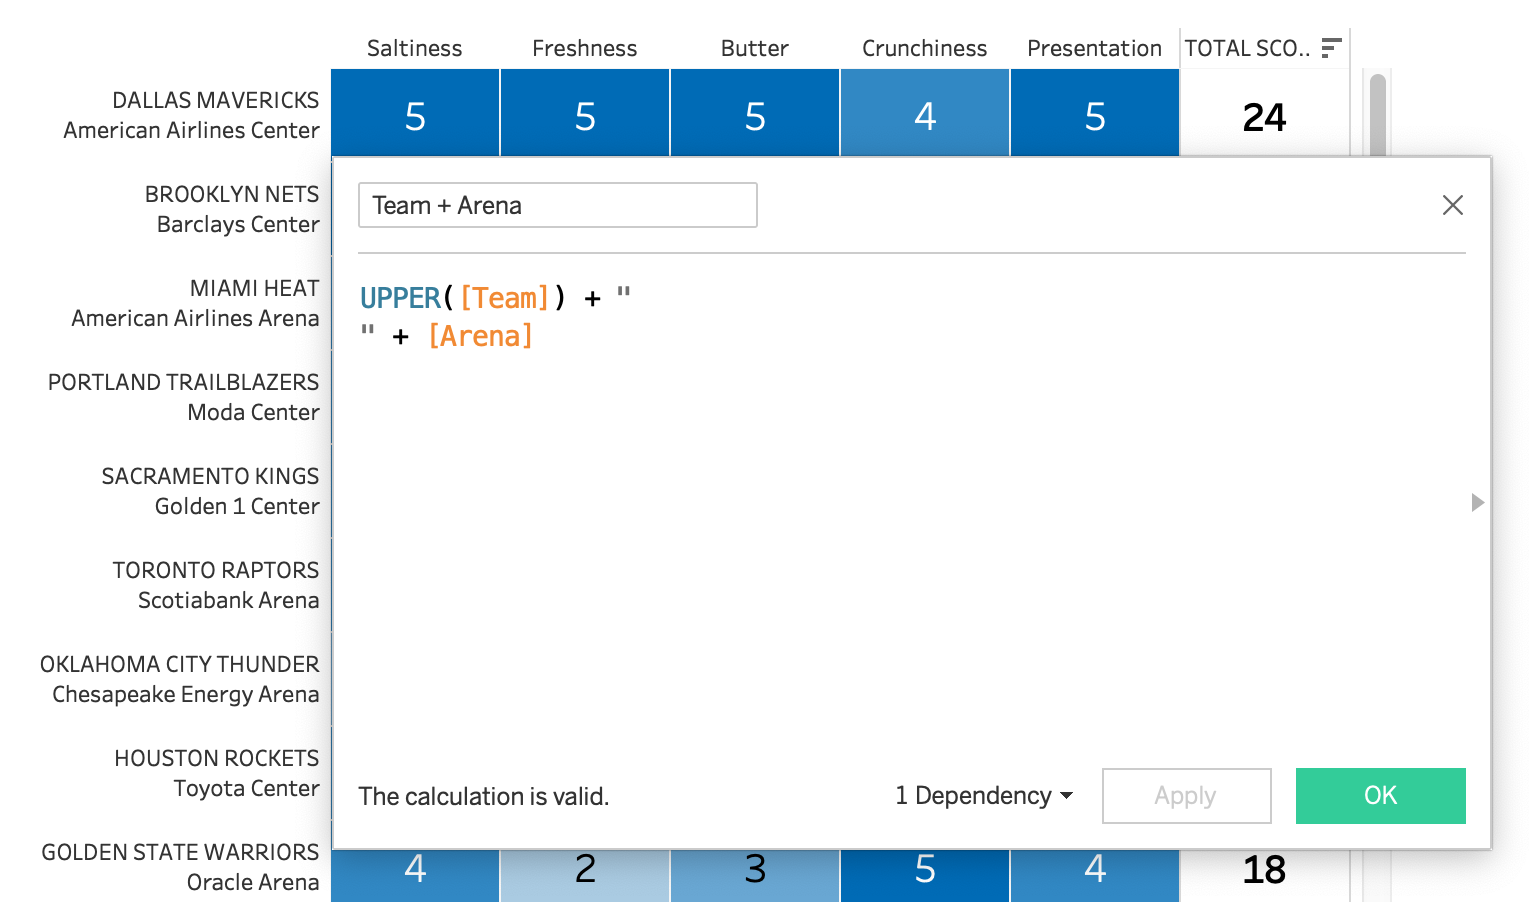Select the Freshness column header
Viewport: 1536px width, 902px height.
pos(585,48)
